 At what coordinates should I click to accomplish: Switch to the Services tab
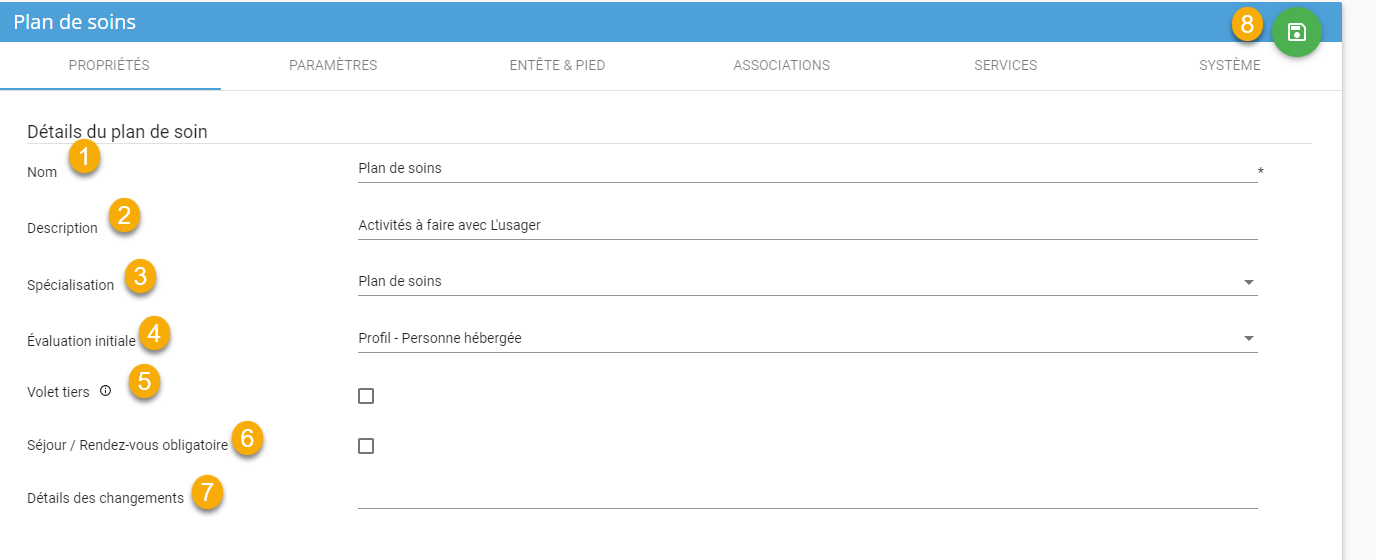pos(1005,66)
